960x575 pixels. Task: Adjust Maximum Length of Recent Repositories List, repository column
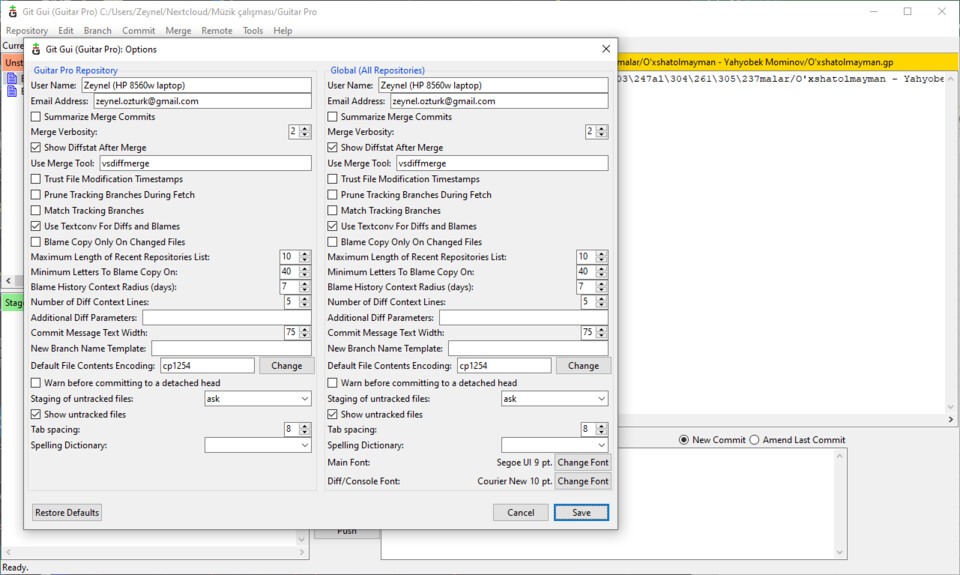pyautogui.click(x=295, y=257)
